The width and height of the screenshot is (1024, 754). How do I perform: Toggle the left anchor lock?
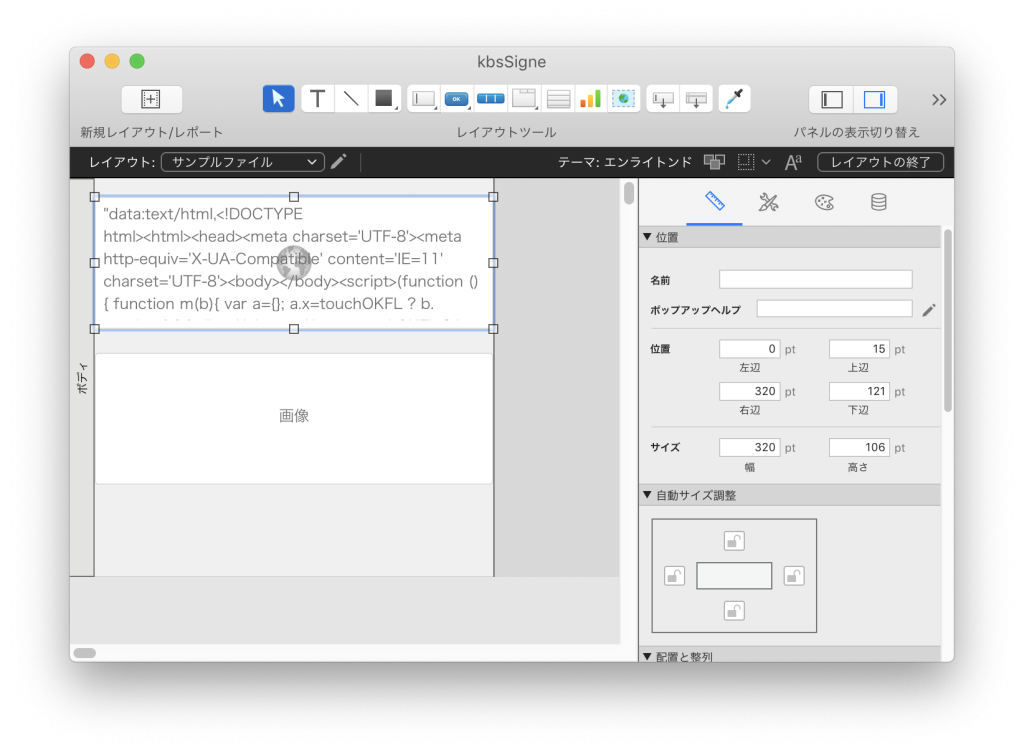point(675,576)
